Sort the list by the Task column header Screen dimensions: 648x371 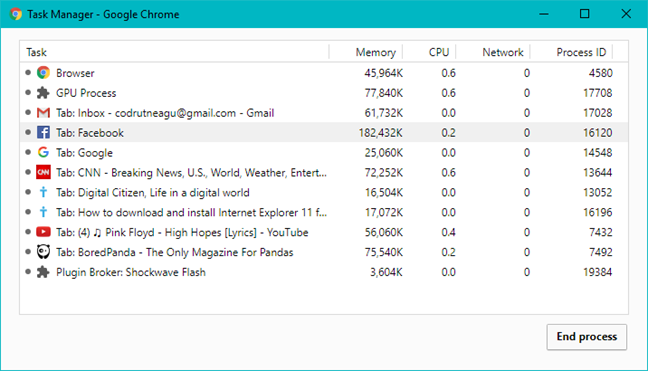174,52
